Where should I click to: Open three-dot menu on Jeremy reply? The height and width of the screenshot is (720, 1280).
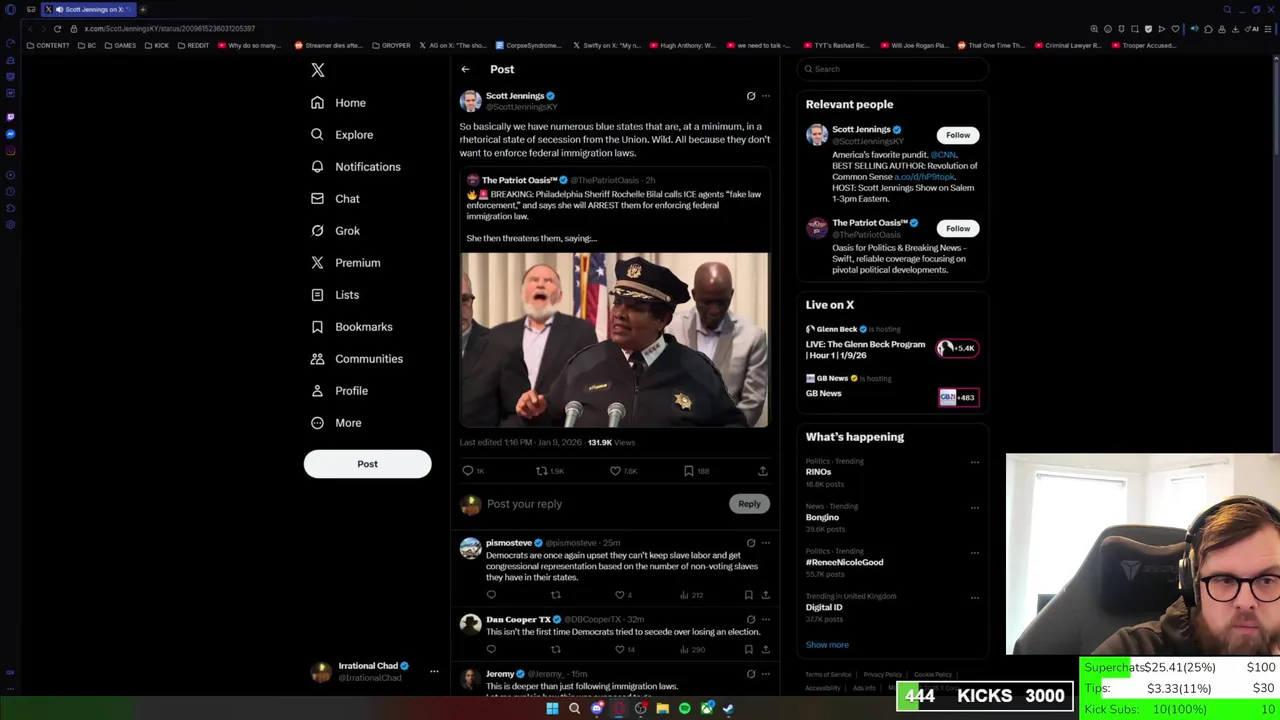pos(766,674)
